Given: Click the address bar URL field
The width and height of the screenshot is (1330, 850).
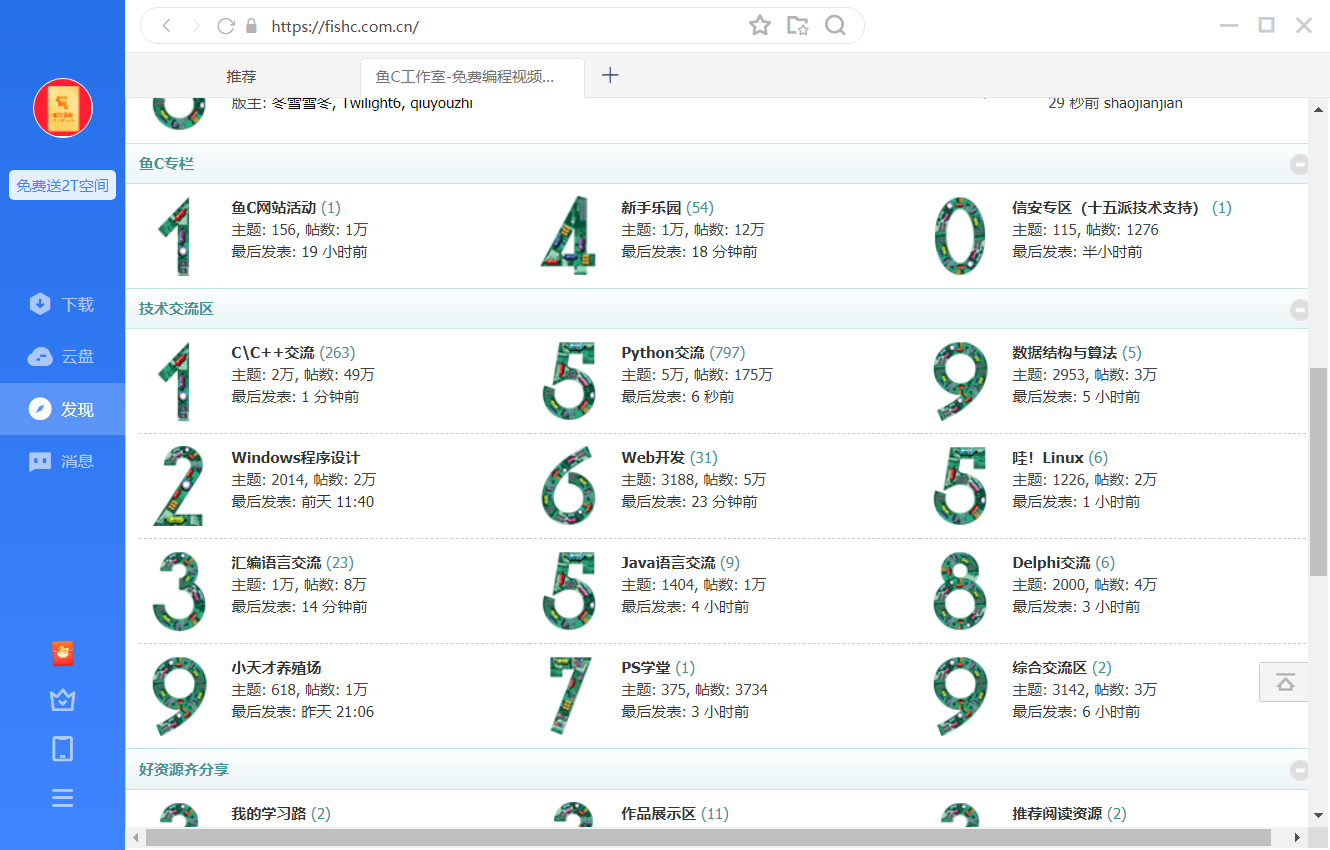Looking at the screenshot, I should click(500, 26).
